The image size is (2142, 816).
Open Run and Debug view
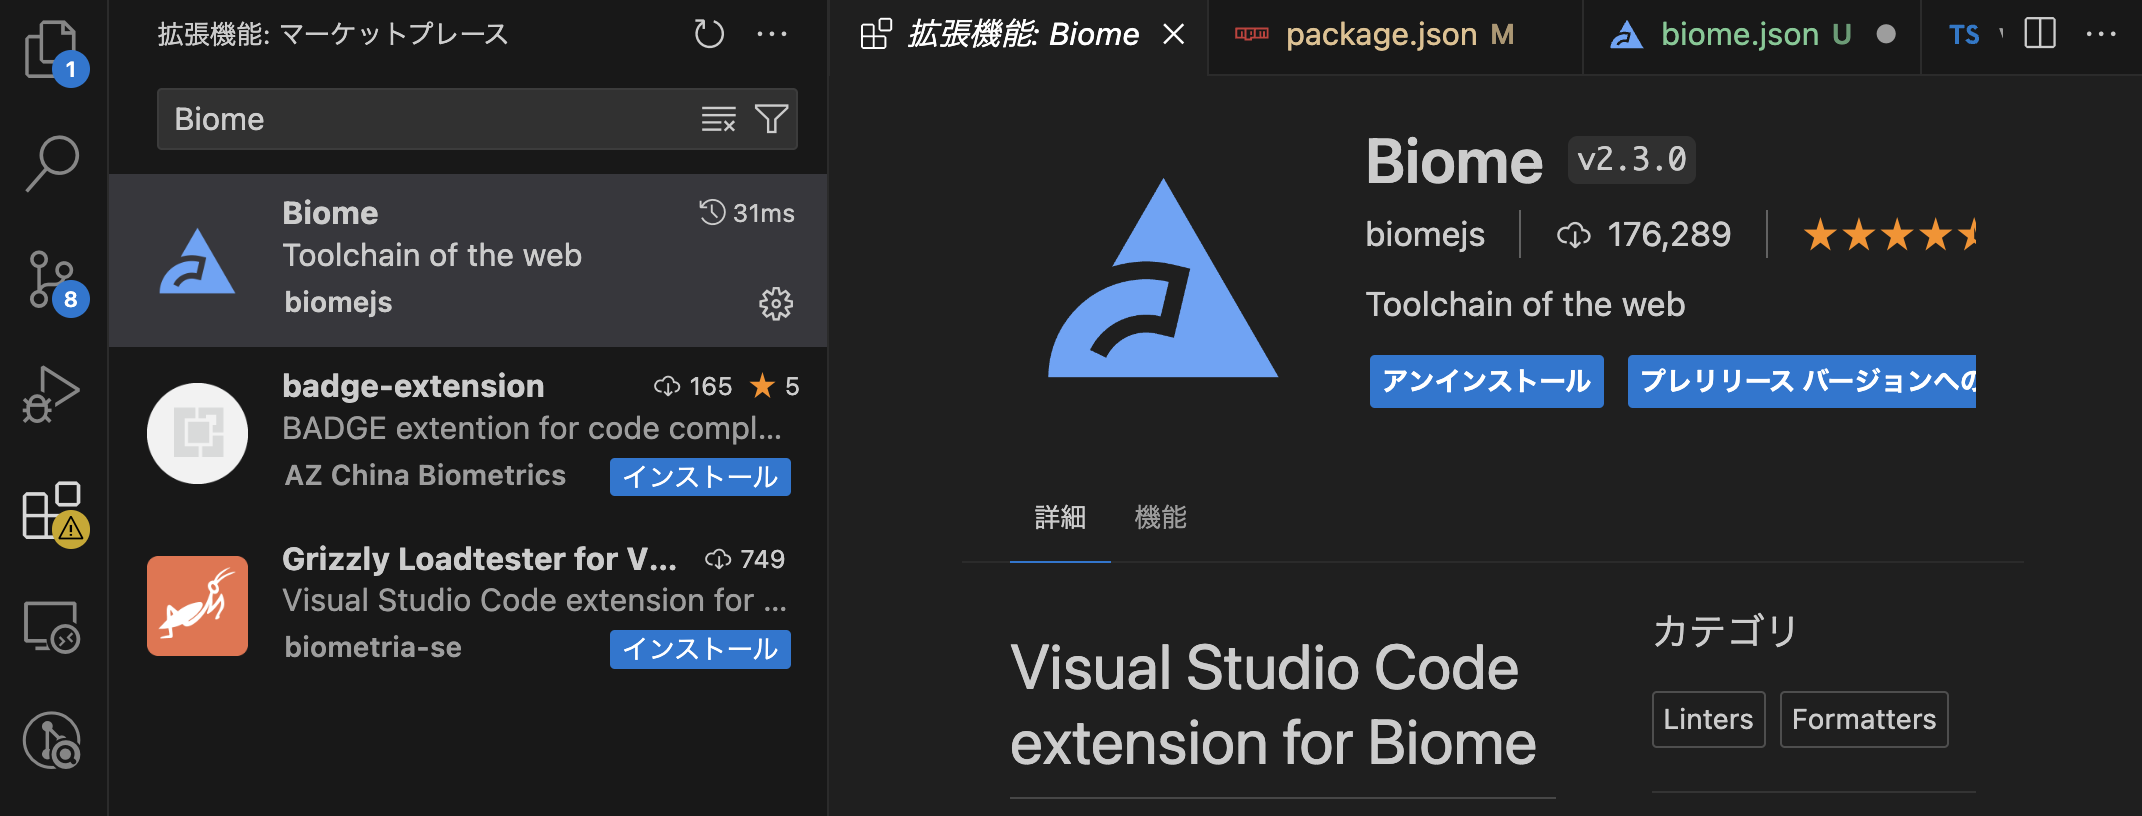coord(51,394)
